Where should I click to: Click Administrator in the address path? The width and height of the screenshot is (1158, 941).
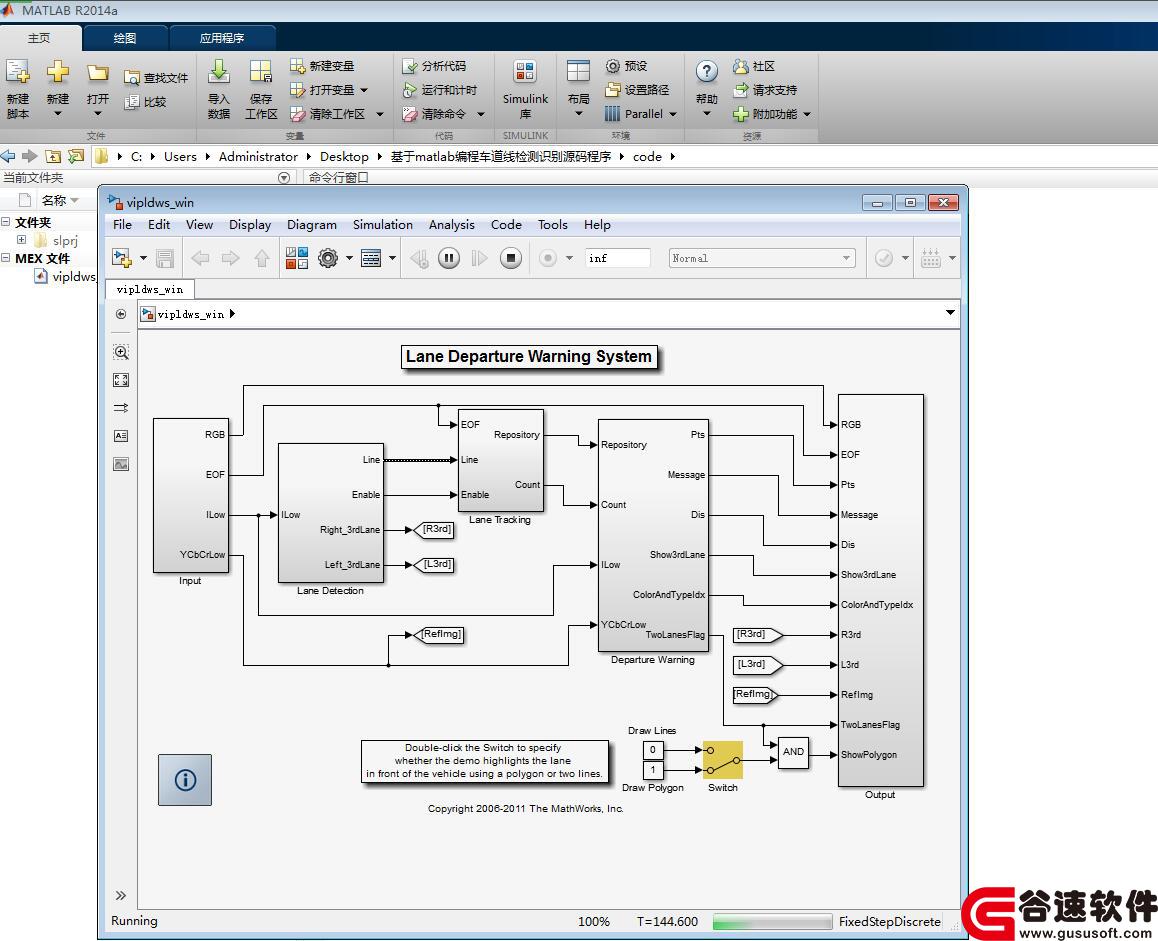point(258,157)
